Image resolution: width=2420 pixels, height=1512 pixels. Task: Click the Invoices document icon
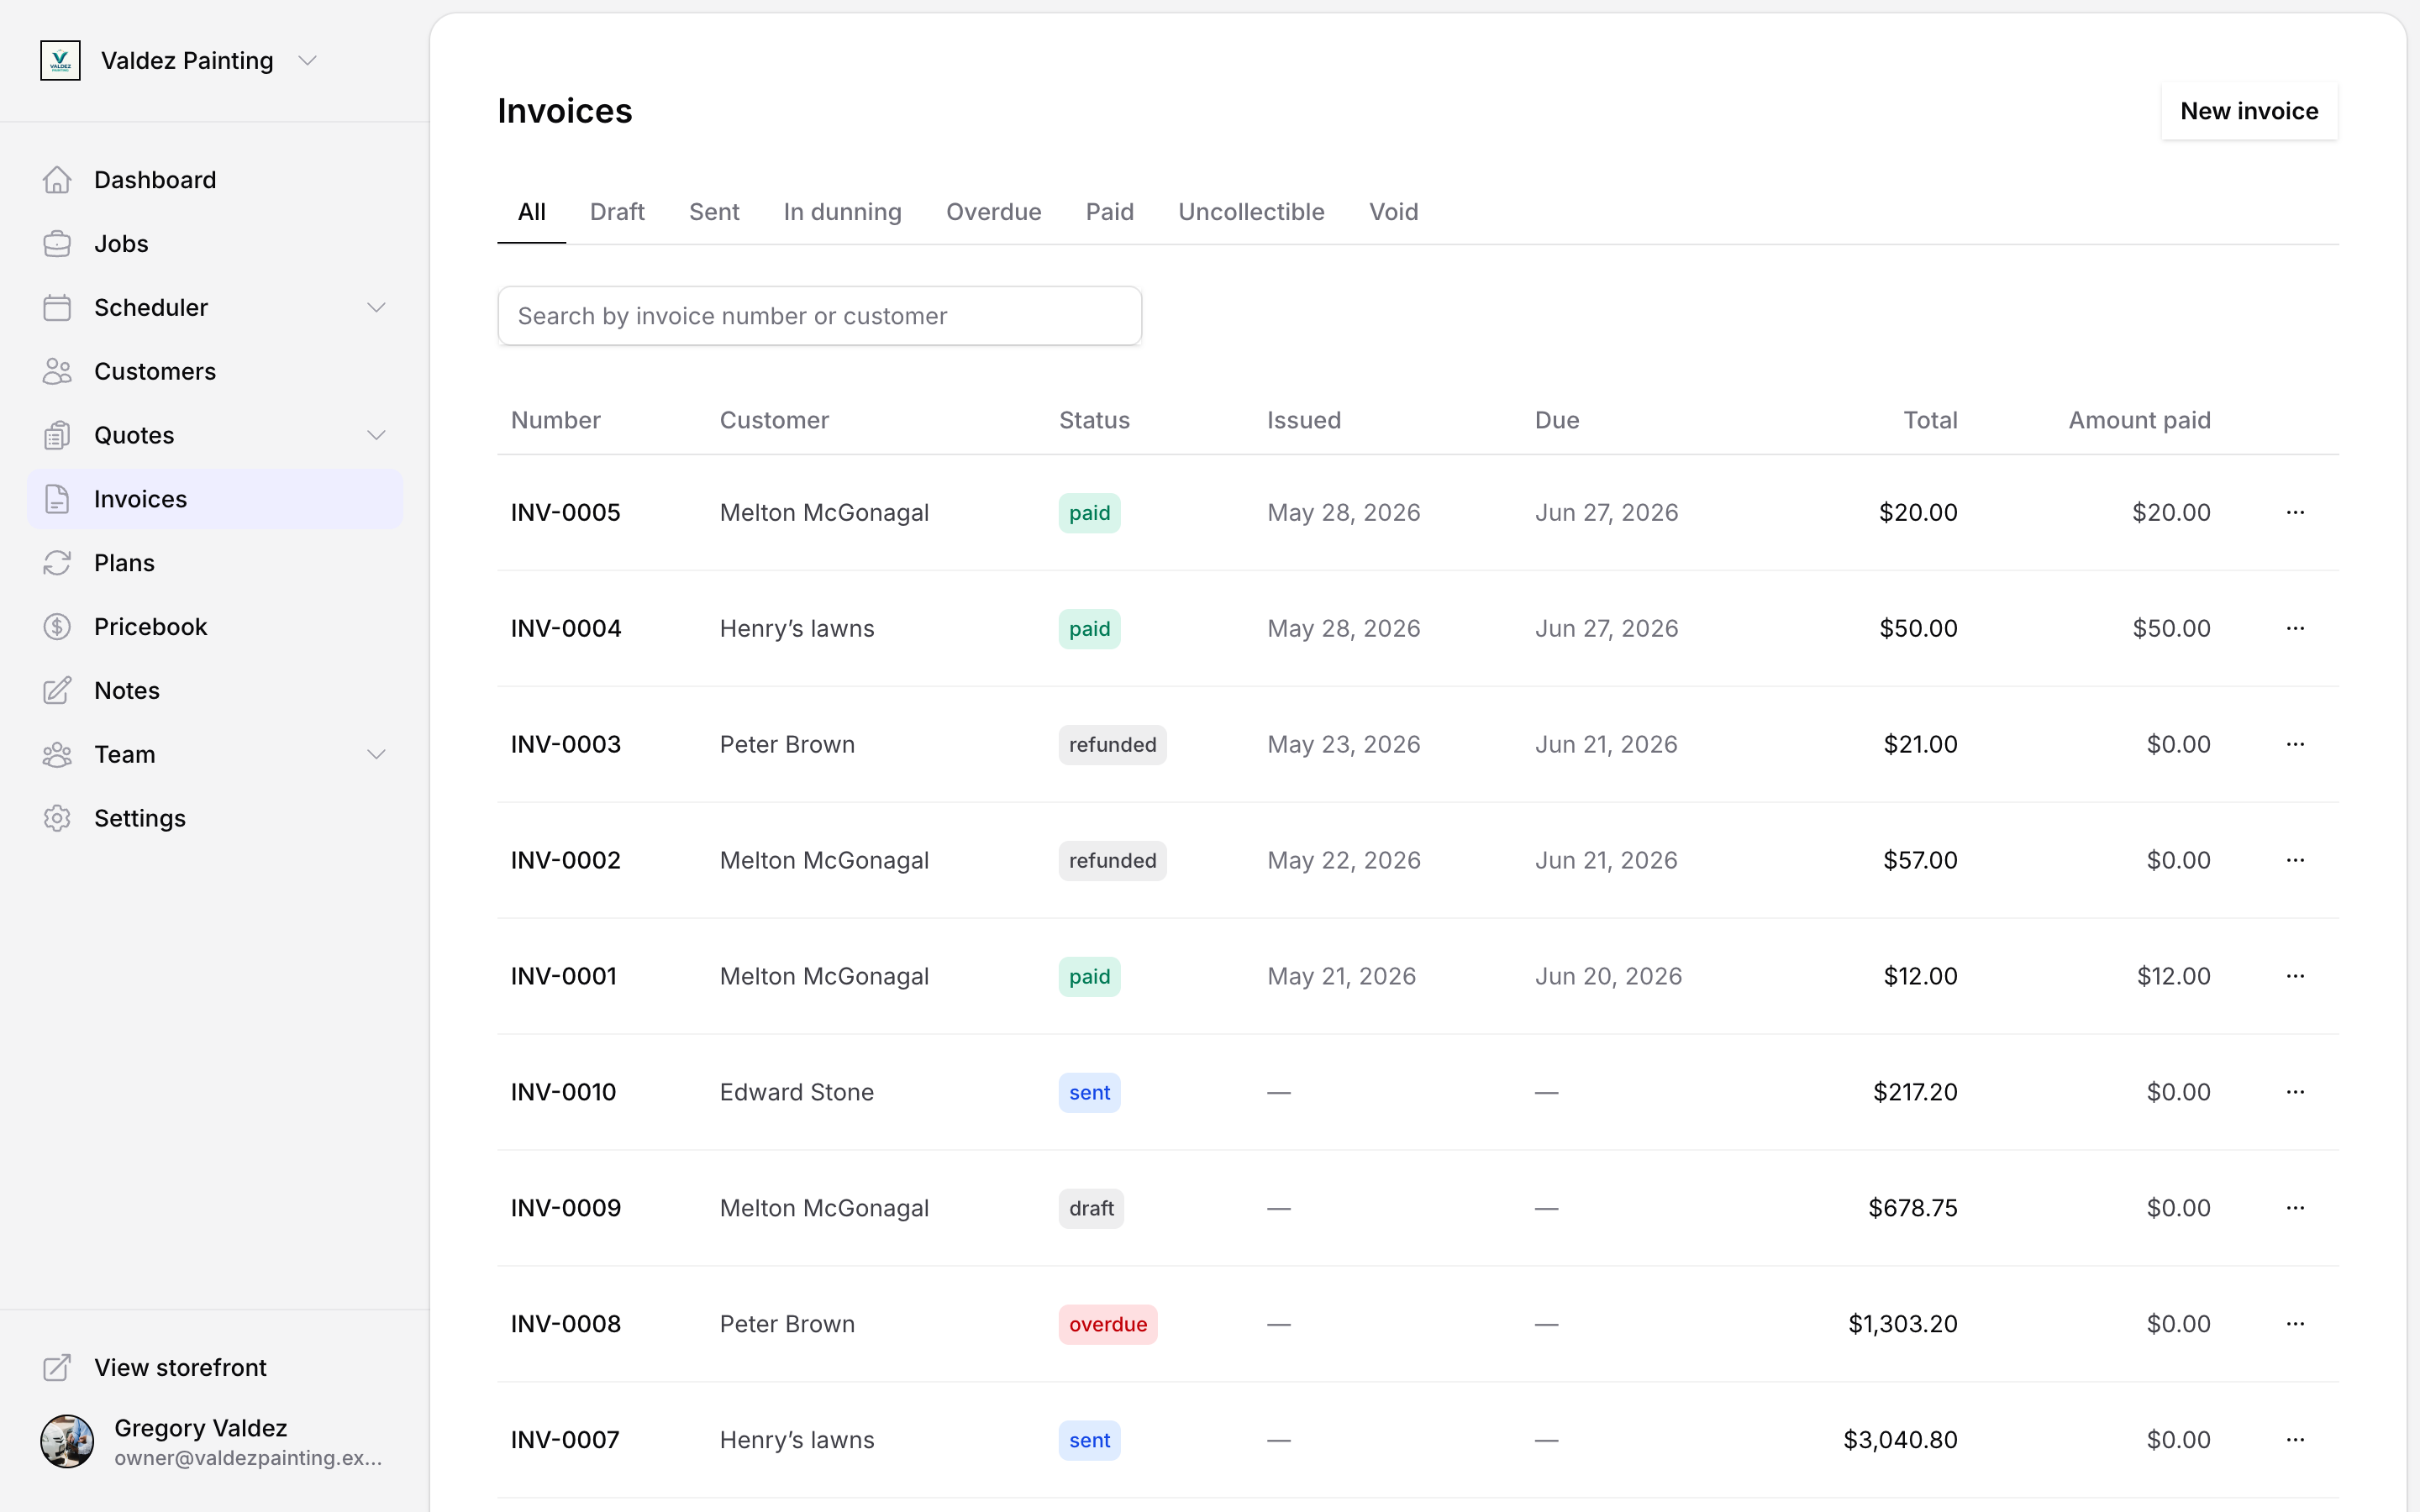pos(57,499)
